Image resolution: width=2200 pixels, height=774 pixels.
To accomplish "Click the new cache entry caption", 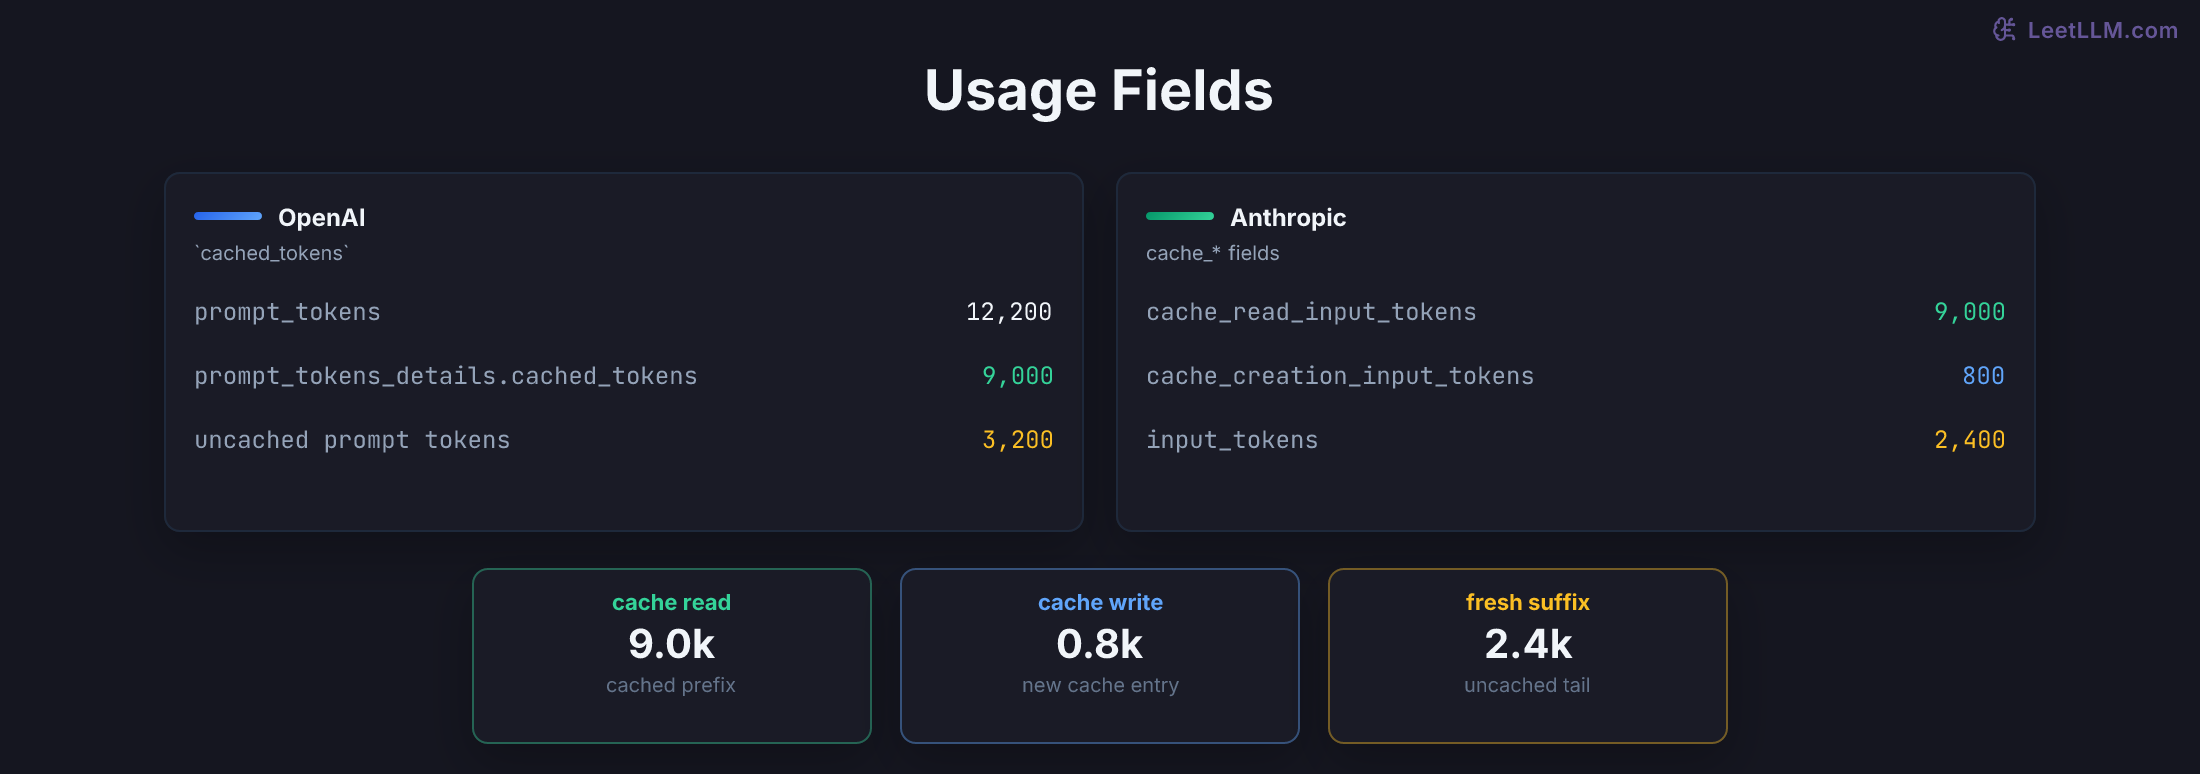I will 1100,685.
